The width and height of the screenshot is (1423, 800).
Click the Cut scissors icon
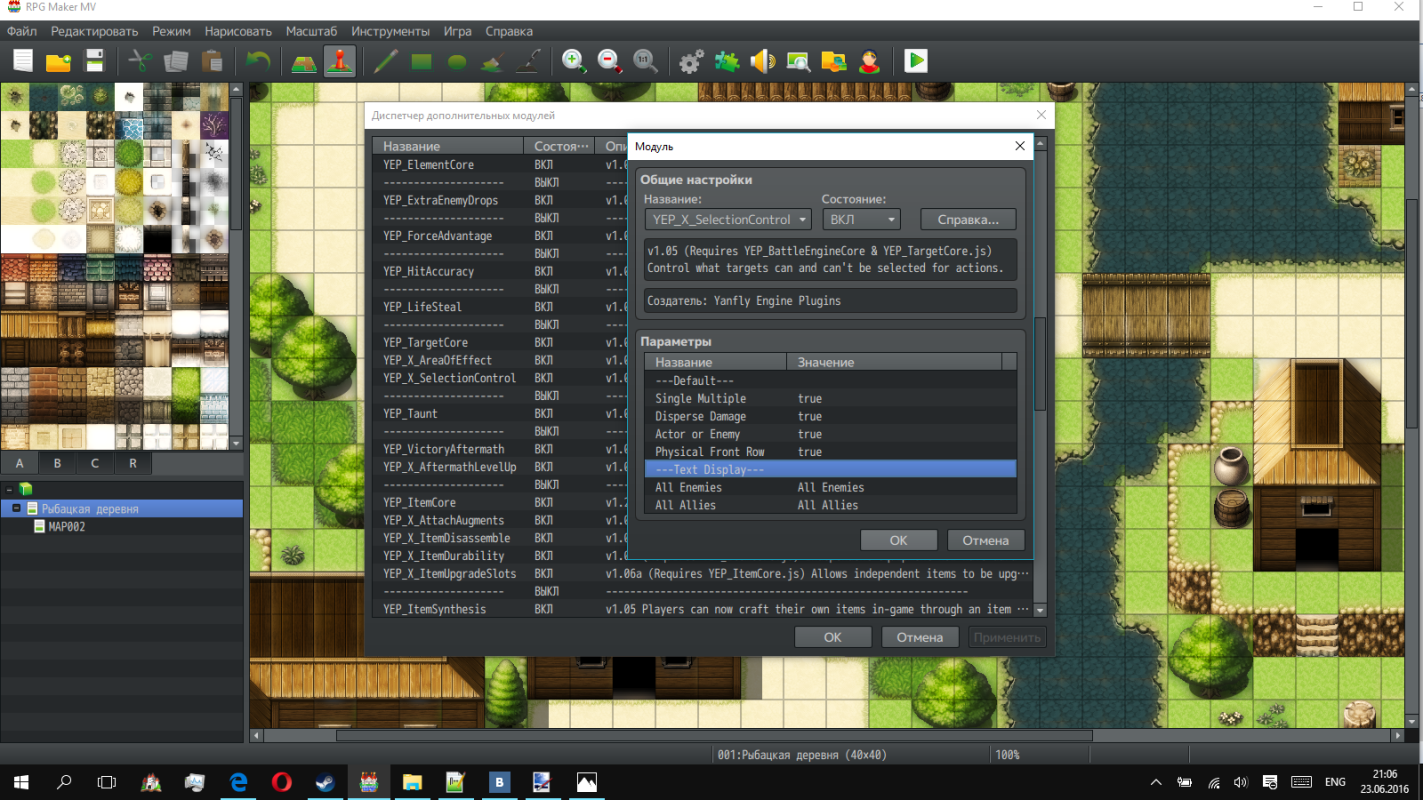click(140, 61)
